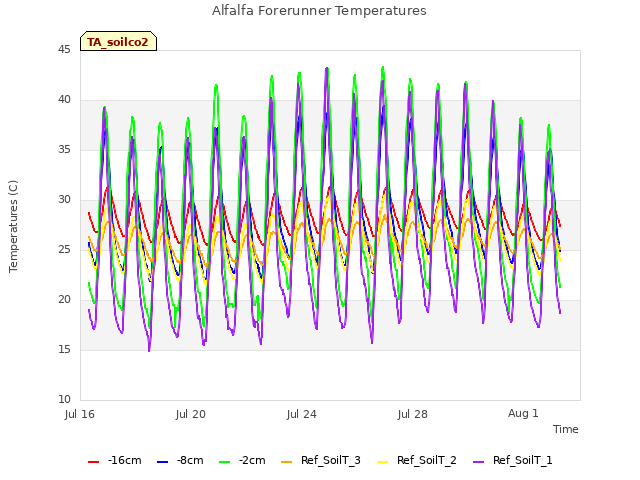Click the TA_soilco2 annotation label
640x480 pixels.
118,41
